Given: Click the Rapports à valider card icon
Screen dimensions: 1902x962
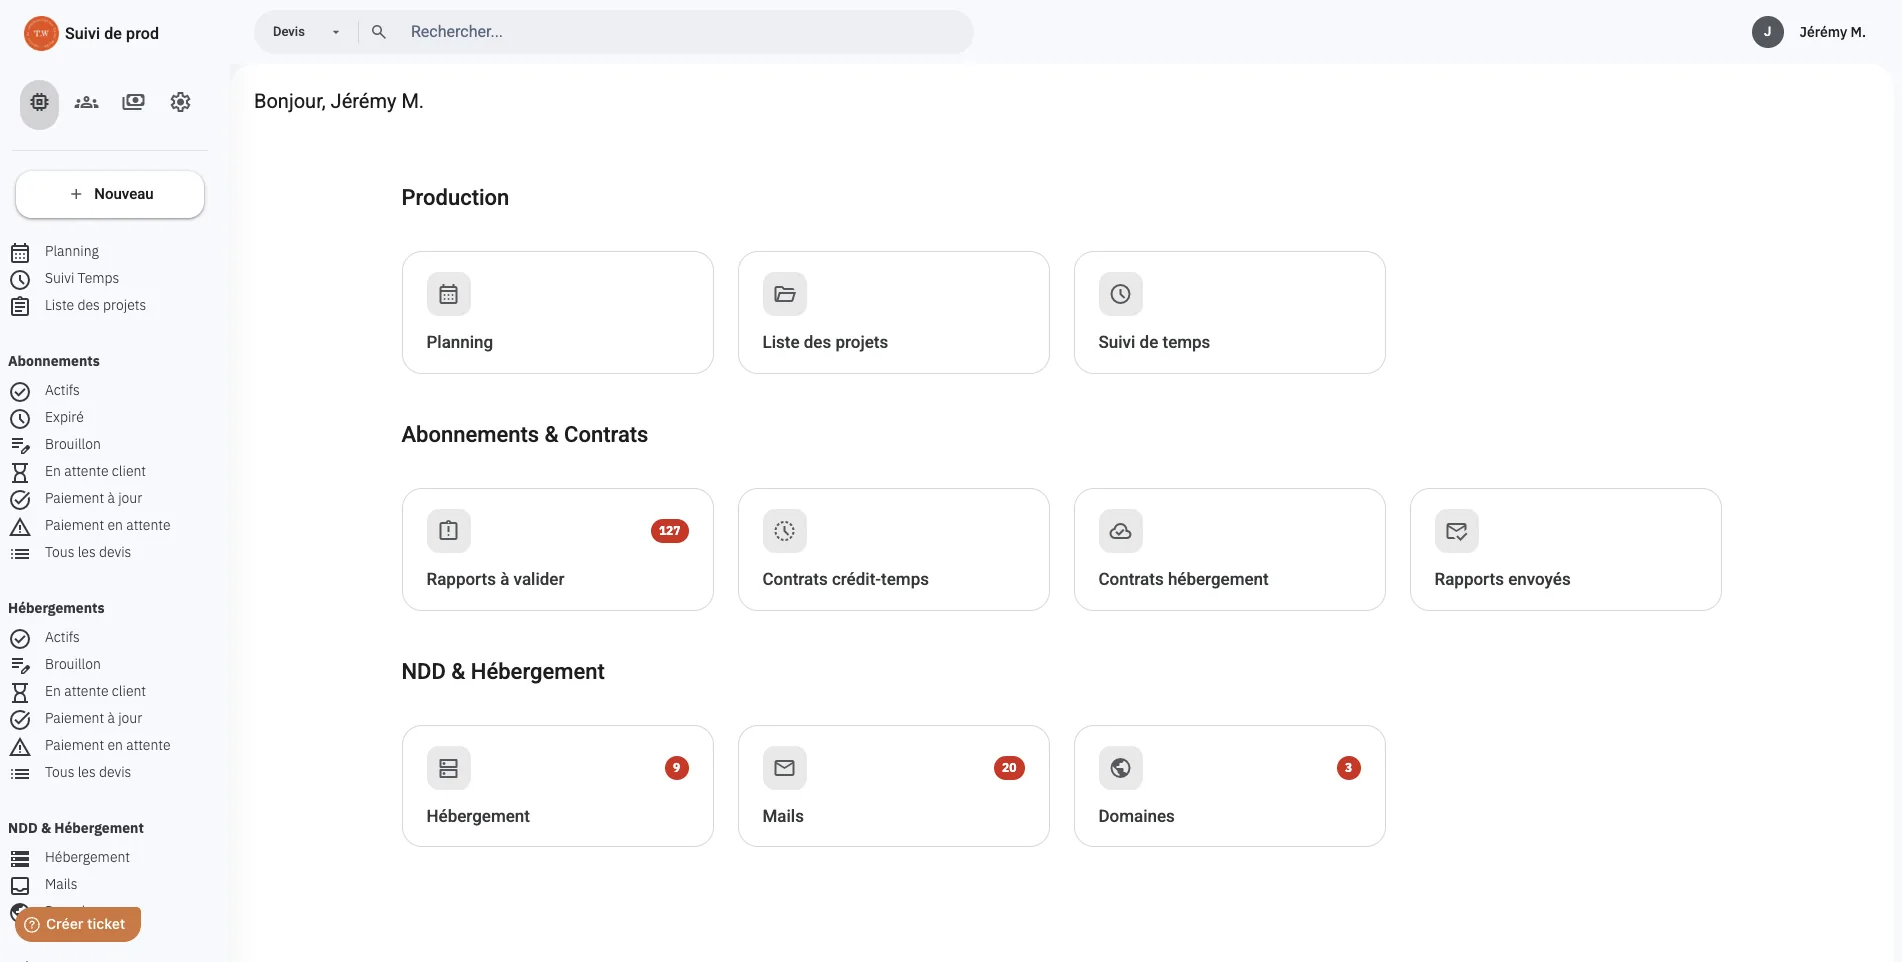Looking at the screenshot, I should [448, 531].
